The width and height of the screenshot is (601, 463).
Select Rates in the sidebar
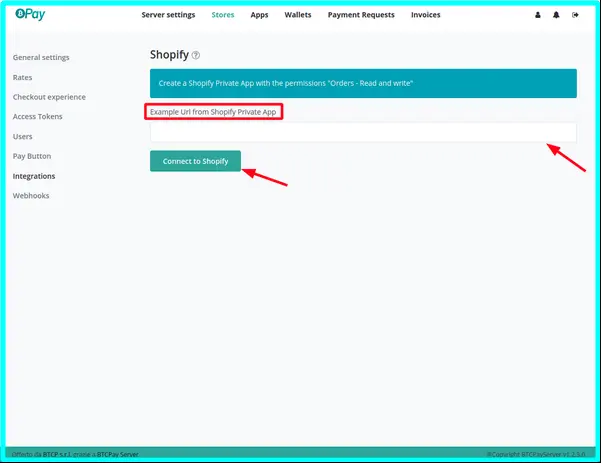22,77
